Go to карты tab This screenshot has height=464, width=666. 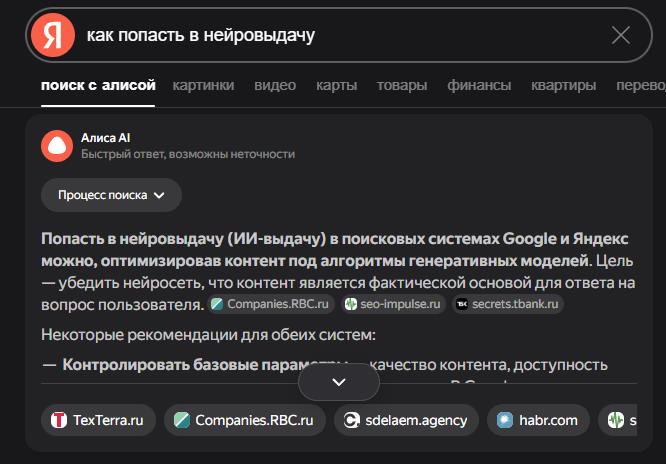336,85
